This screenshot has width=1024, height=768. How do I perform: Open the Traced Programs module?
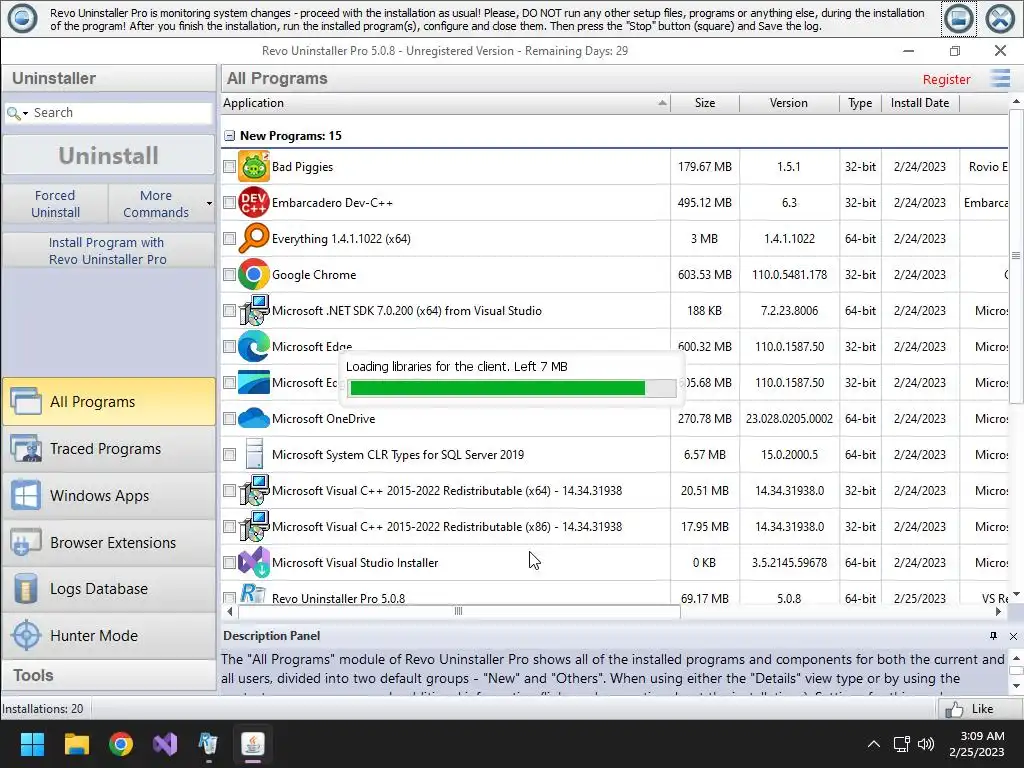coord(109,449)
